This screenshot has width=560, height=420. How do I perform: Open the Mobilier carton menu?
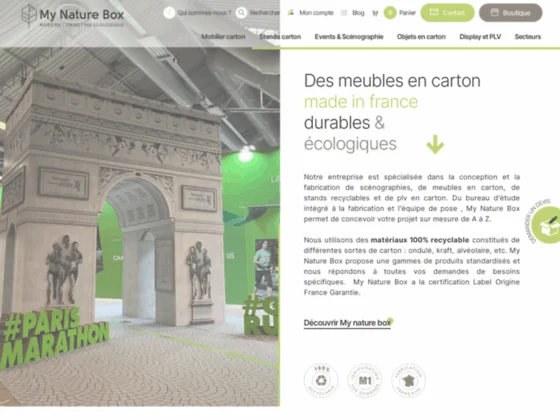click(223, 36)
